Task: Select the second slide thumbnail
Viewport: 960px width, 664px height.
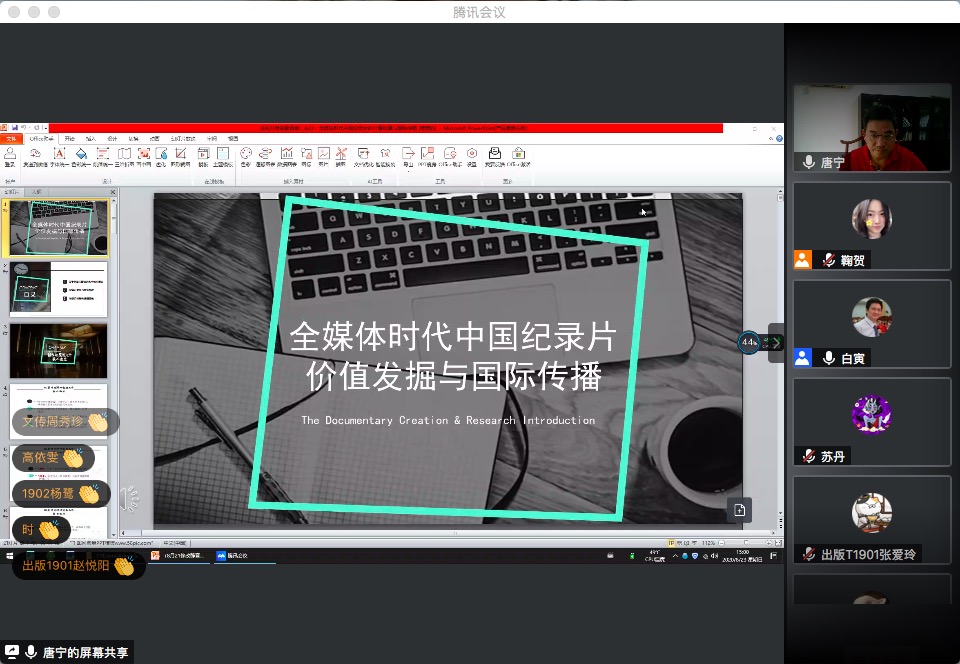Action: point(58,287)
